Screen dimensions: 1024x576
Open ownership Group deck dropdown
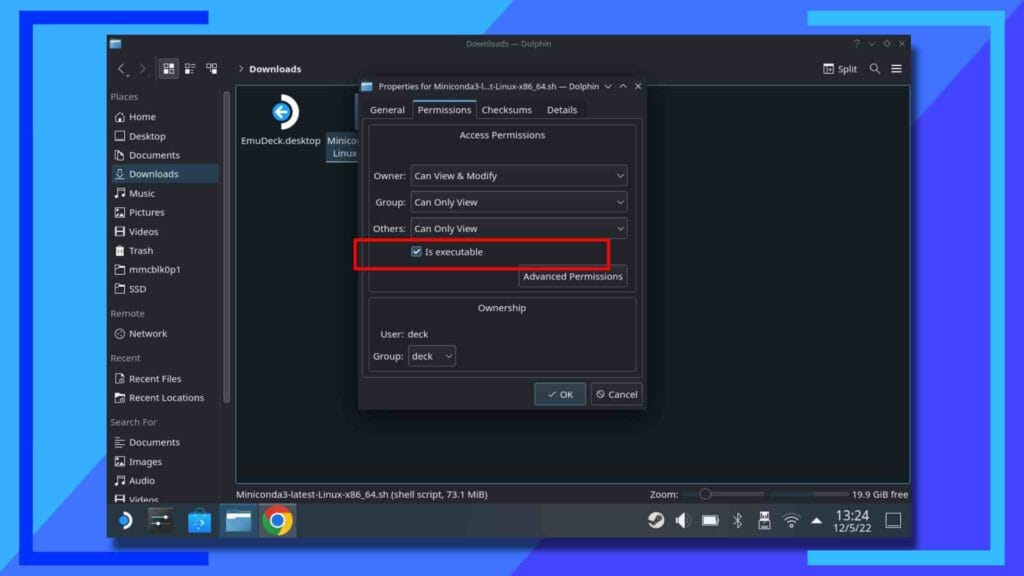click(432, 356)
